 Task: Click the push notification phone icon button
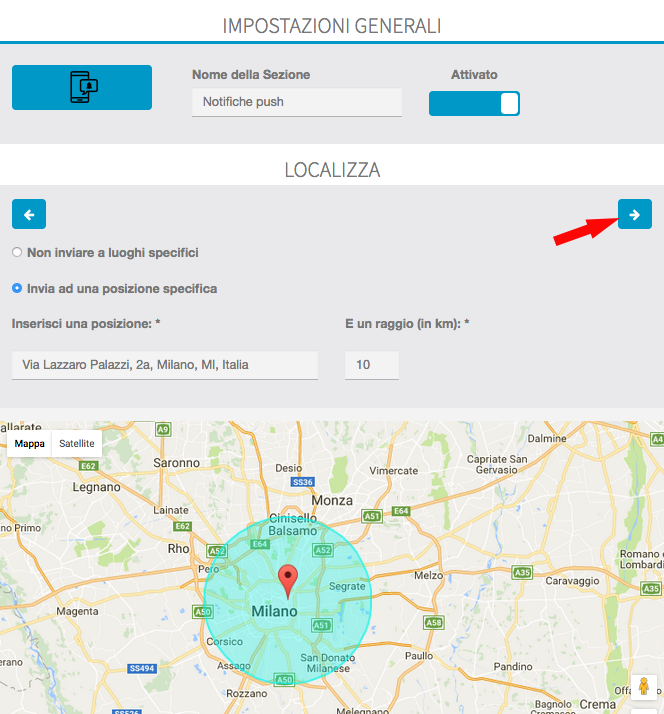(81, 88)
